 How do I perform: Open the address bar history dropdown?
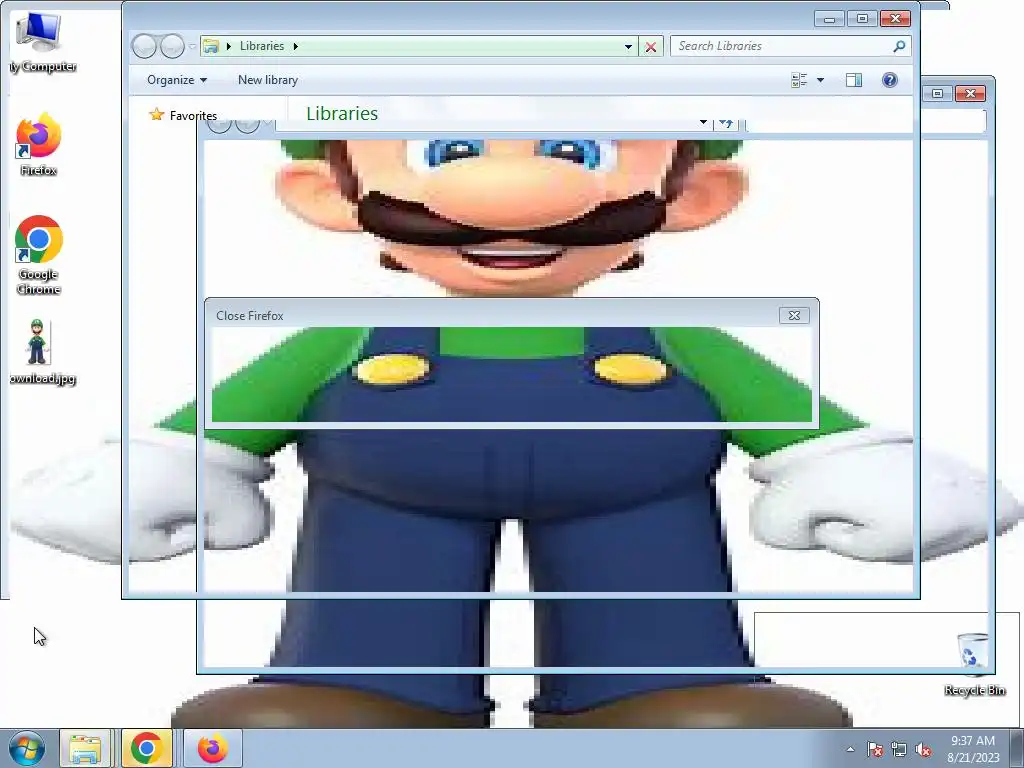click(628, 46)
